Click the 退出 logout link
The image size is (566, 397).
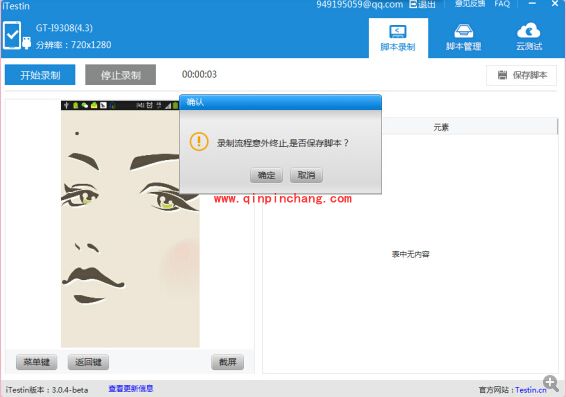[427, 4]
